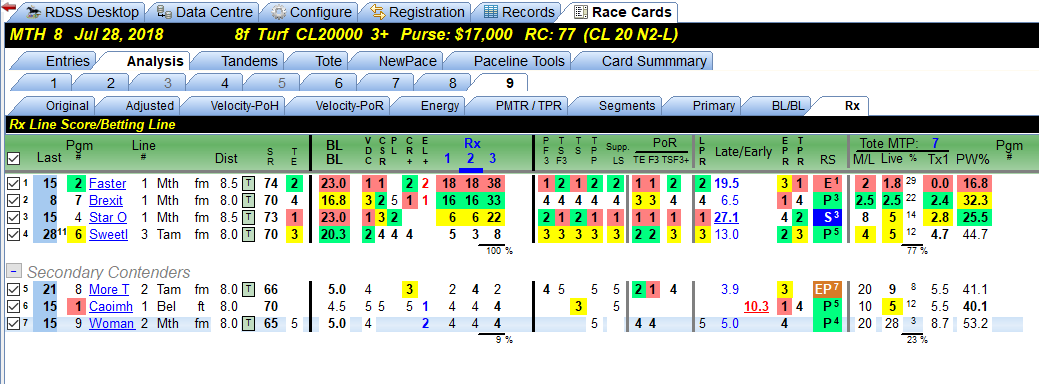Screen dimensions: 1039x384
Task: Toggle the select-all checkbox in header
Action: 12,158
